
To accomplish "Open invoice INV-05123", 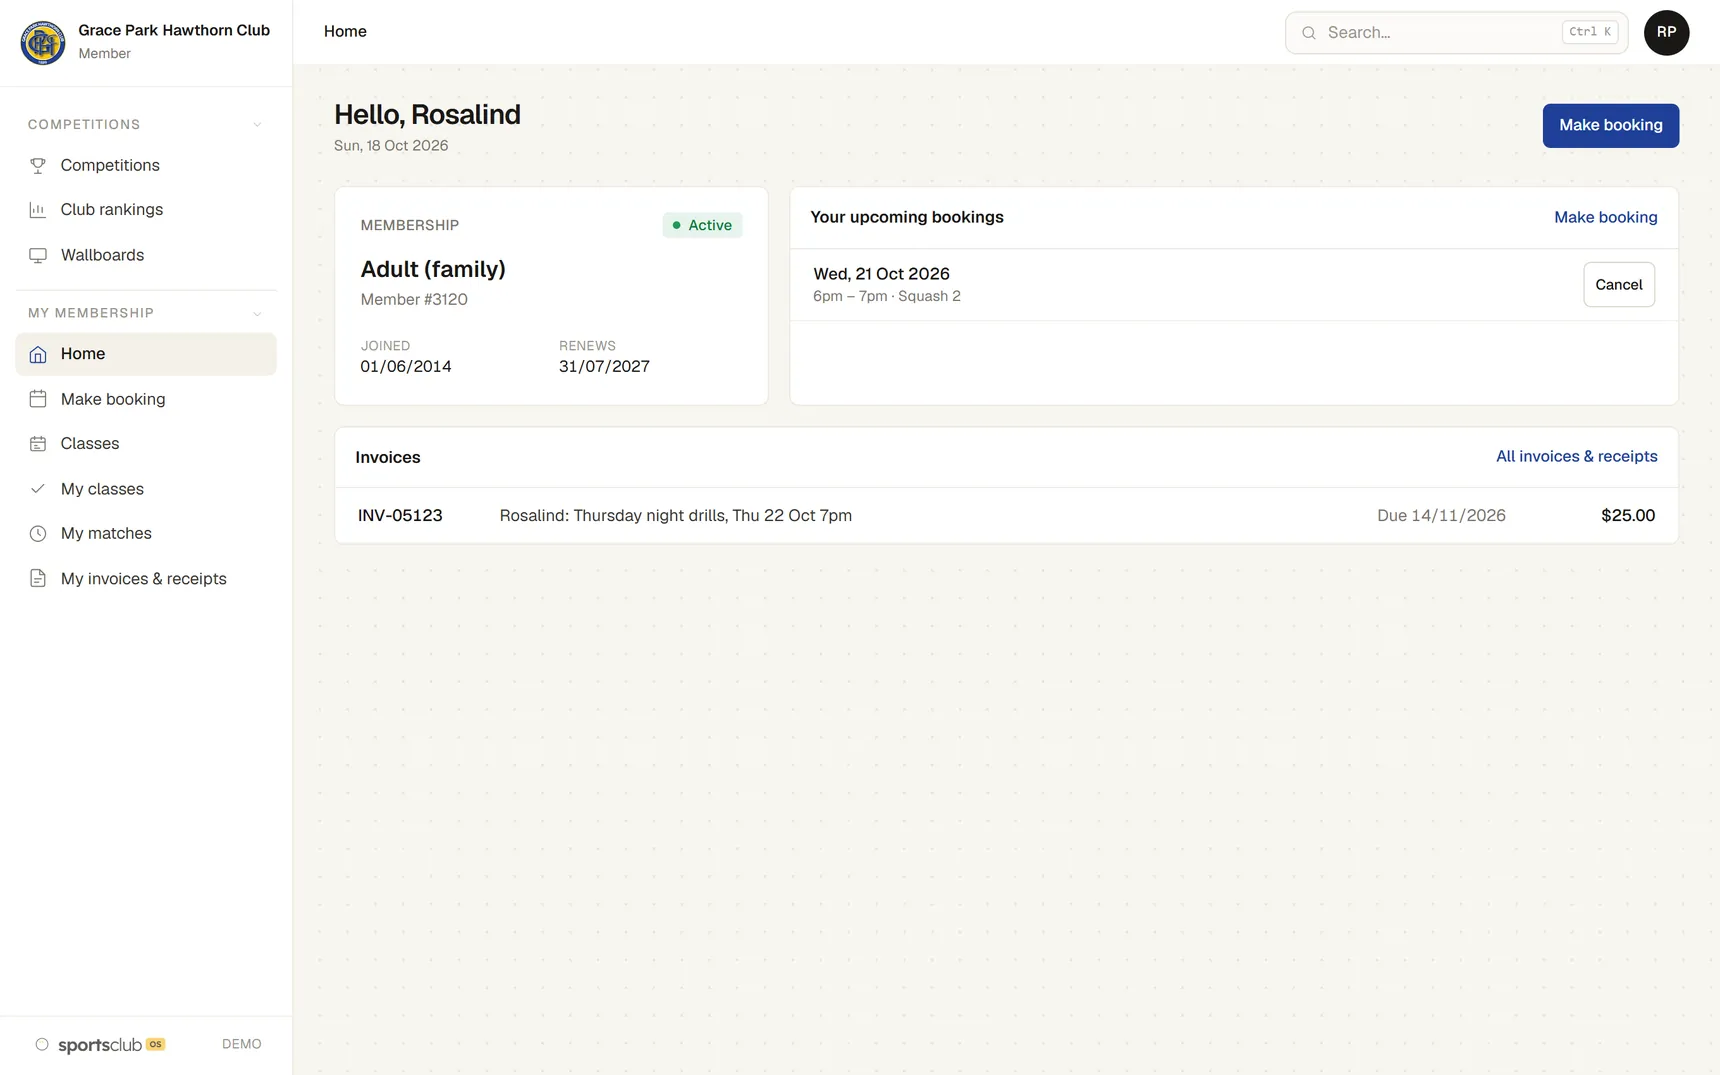I will (1006, 516).
